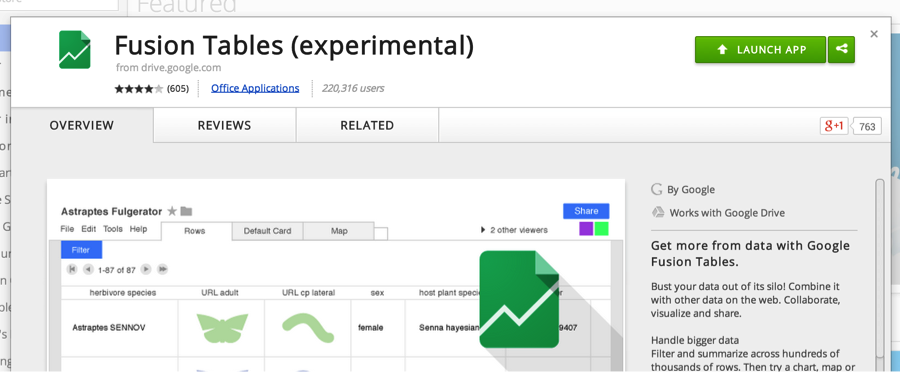Click the 'sex' column header
Viewport: 900px width, 372px height.
(x=377, y=293)
